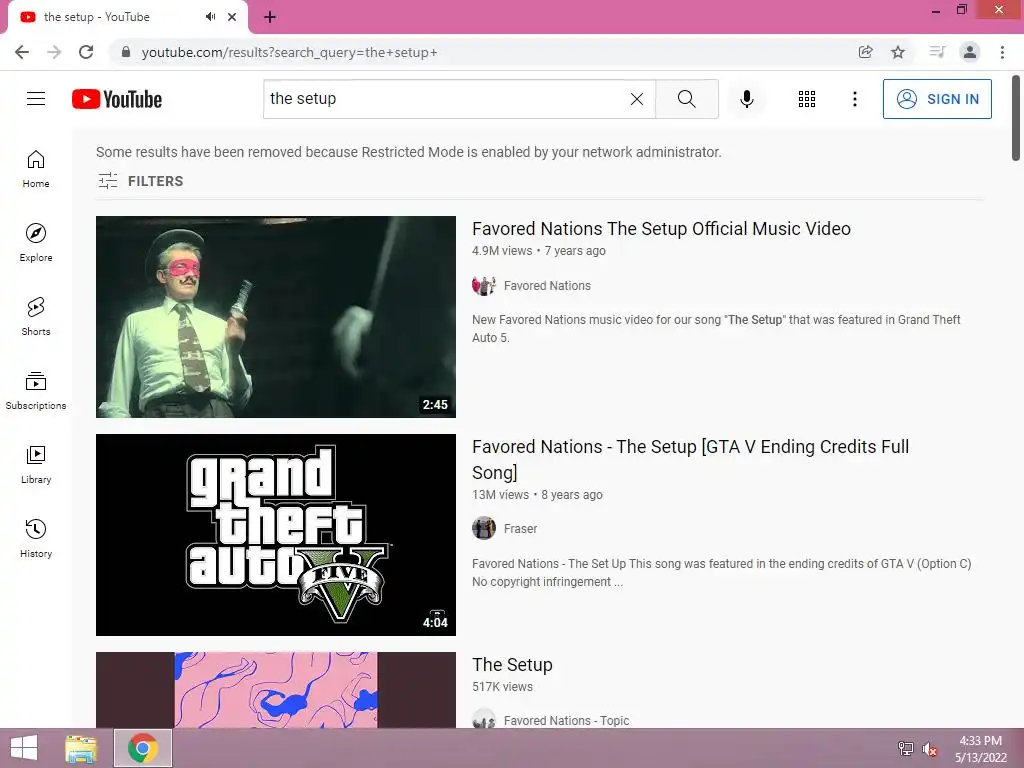Select the 'the setup - YouTube' tab
This screenshot has width=1024, height=768.
coord(127,18)
